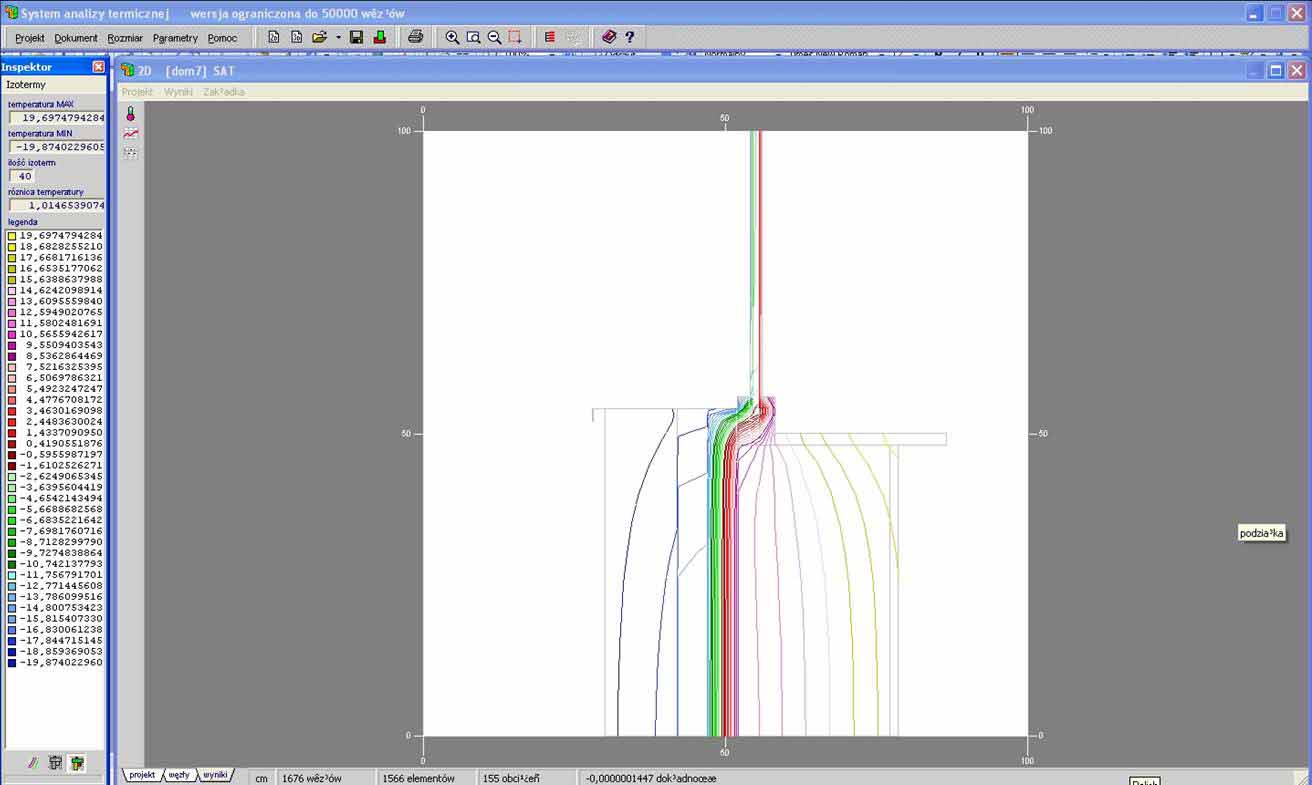Click the question mark help icon
The width and height of the screenshot is (1312, 785).
[x=630, y=37]
